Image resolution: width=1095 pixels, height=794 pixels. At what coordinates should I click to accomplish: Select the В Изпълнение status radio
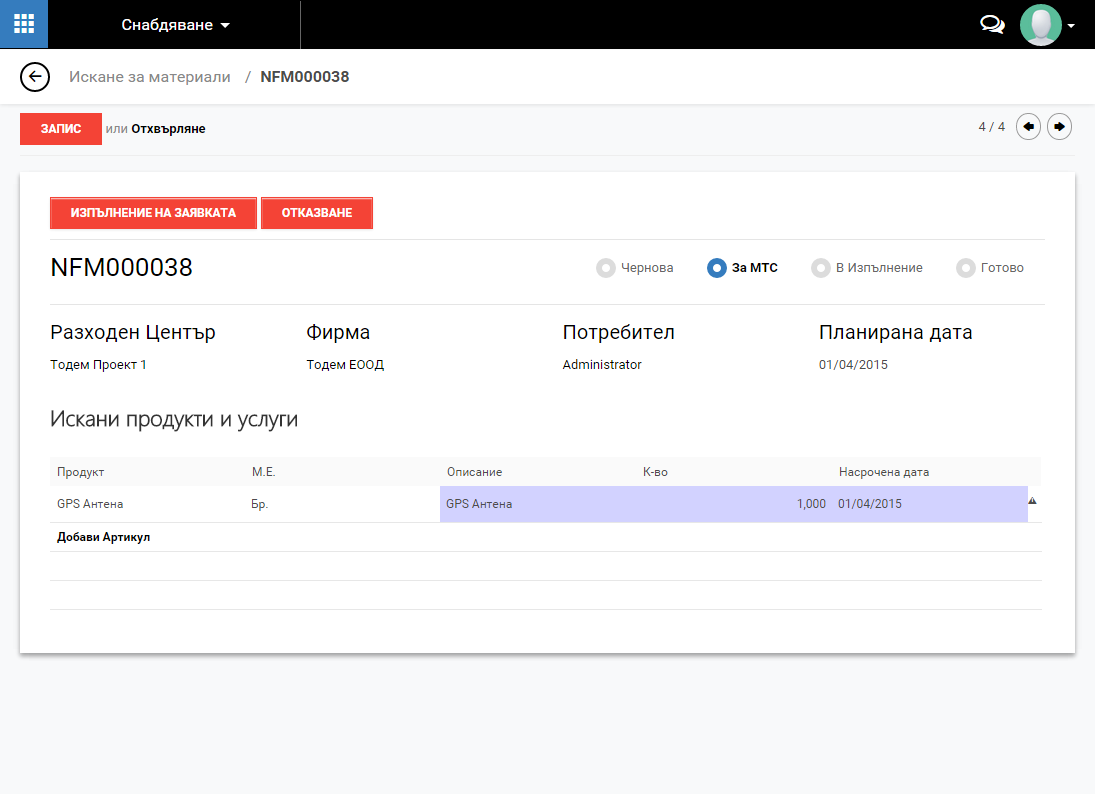tap(821, 268)
